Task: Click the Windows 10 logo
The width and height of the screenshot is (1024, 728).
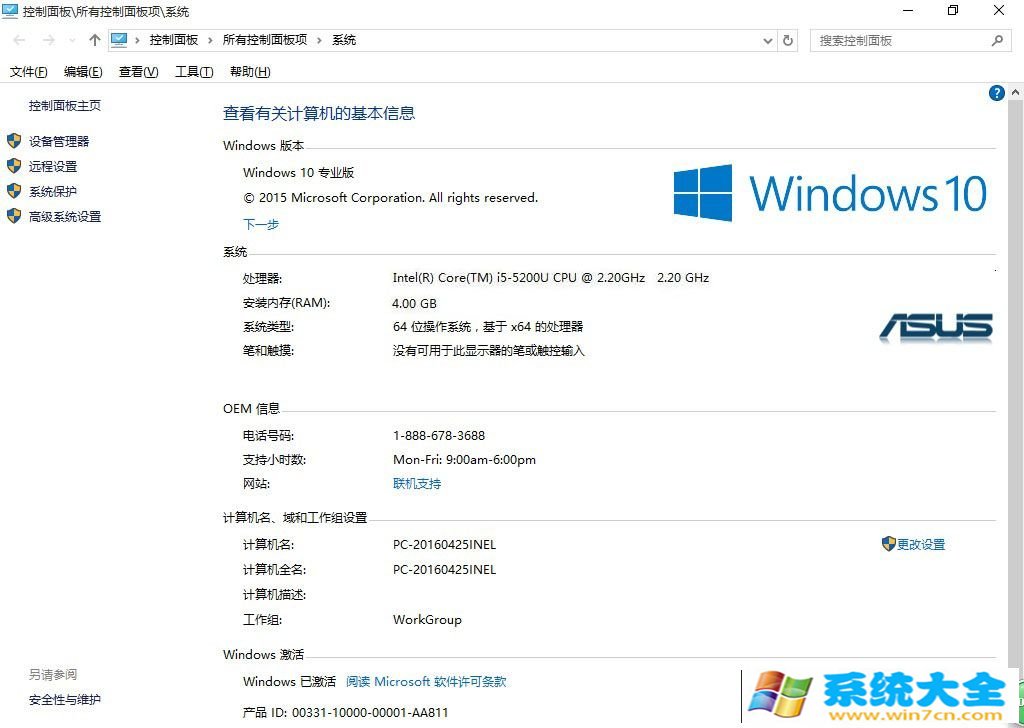Action: point(830,193)
